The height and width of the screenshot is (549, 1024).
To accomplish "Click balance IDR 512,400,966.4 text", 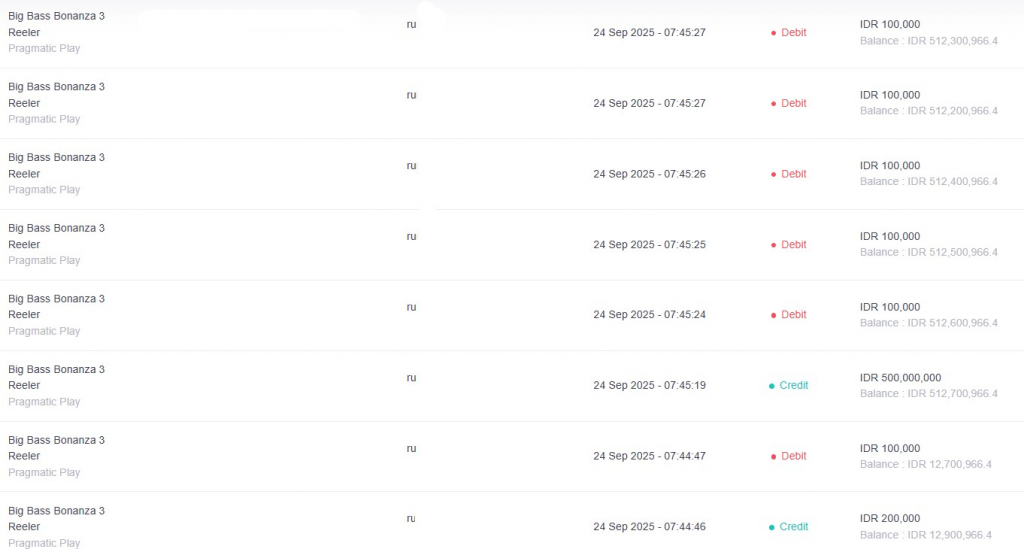I will coord(929,181).
